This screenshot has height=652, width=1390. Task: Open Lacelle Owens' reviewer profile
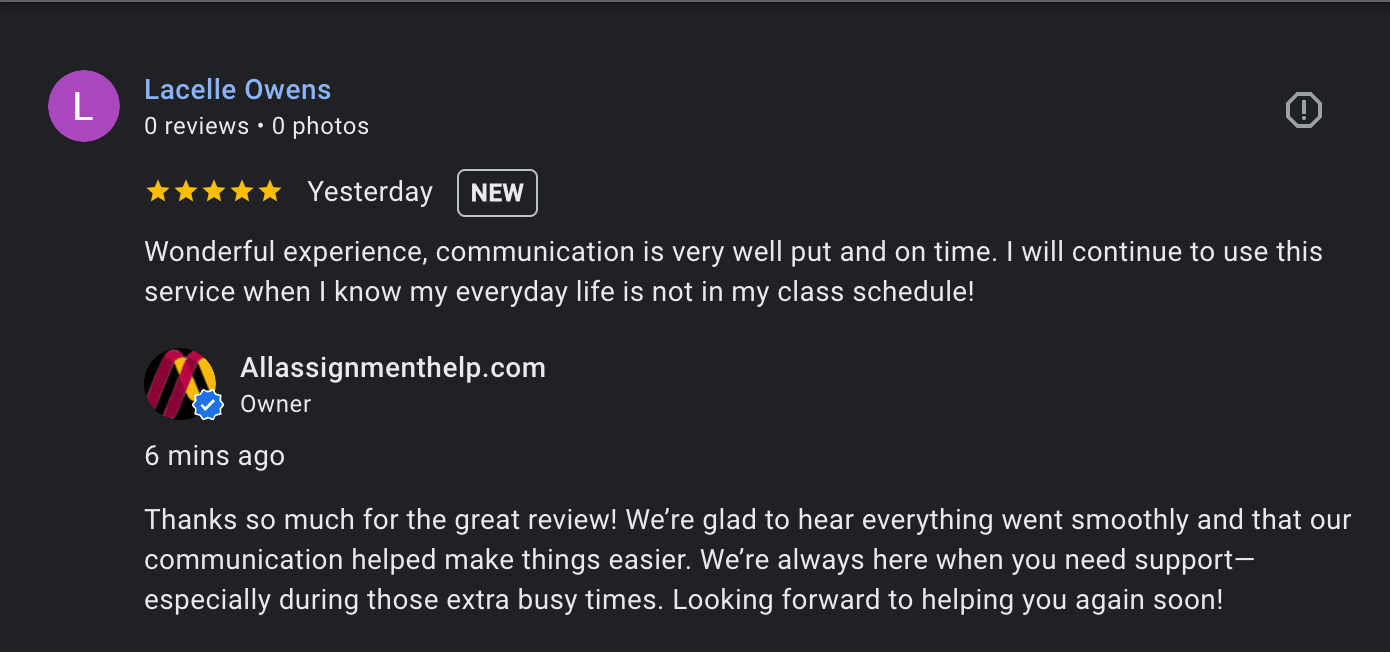point(237,89)
